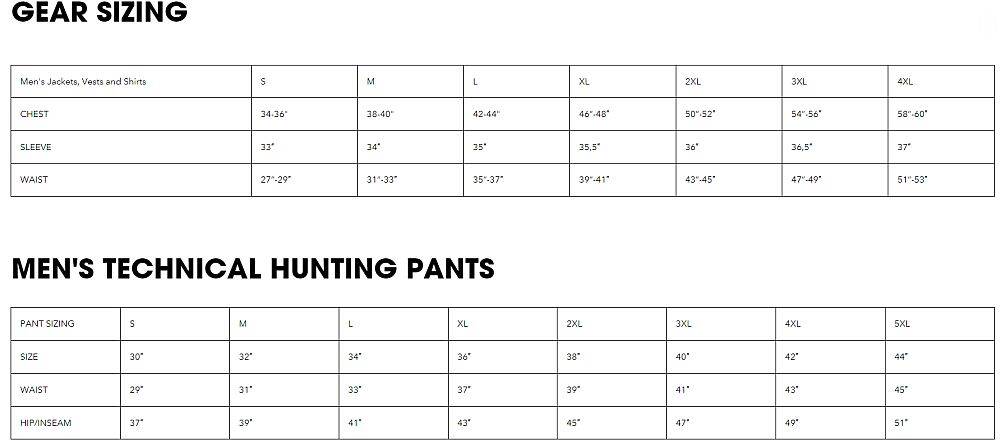Viewport: 1000px width, 445px height.
Task: Click the HIP/INSEAM row label
Action: tap(46, 423)
